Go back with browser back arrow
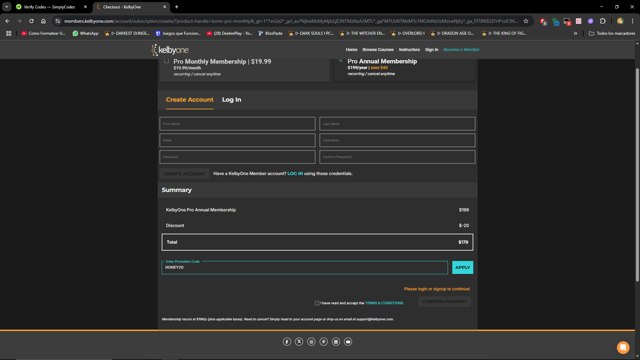The width and height of the screenshot is (640, 360). [x=7, y=21]
